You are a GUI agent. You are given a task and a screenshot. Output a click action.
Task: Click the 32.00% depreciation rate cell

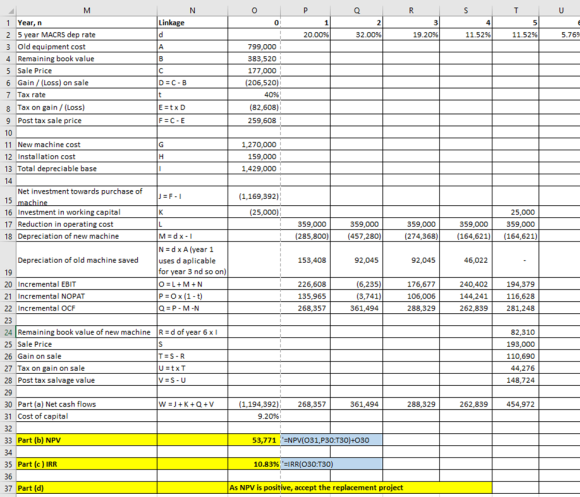coord(357,35)
